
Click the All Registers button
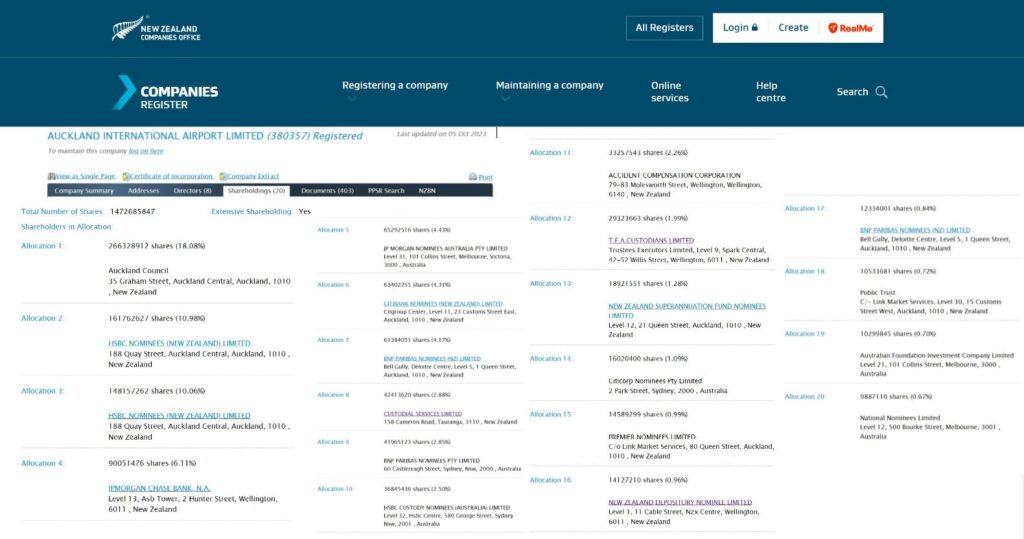(x=664, y=28)
